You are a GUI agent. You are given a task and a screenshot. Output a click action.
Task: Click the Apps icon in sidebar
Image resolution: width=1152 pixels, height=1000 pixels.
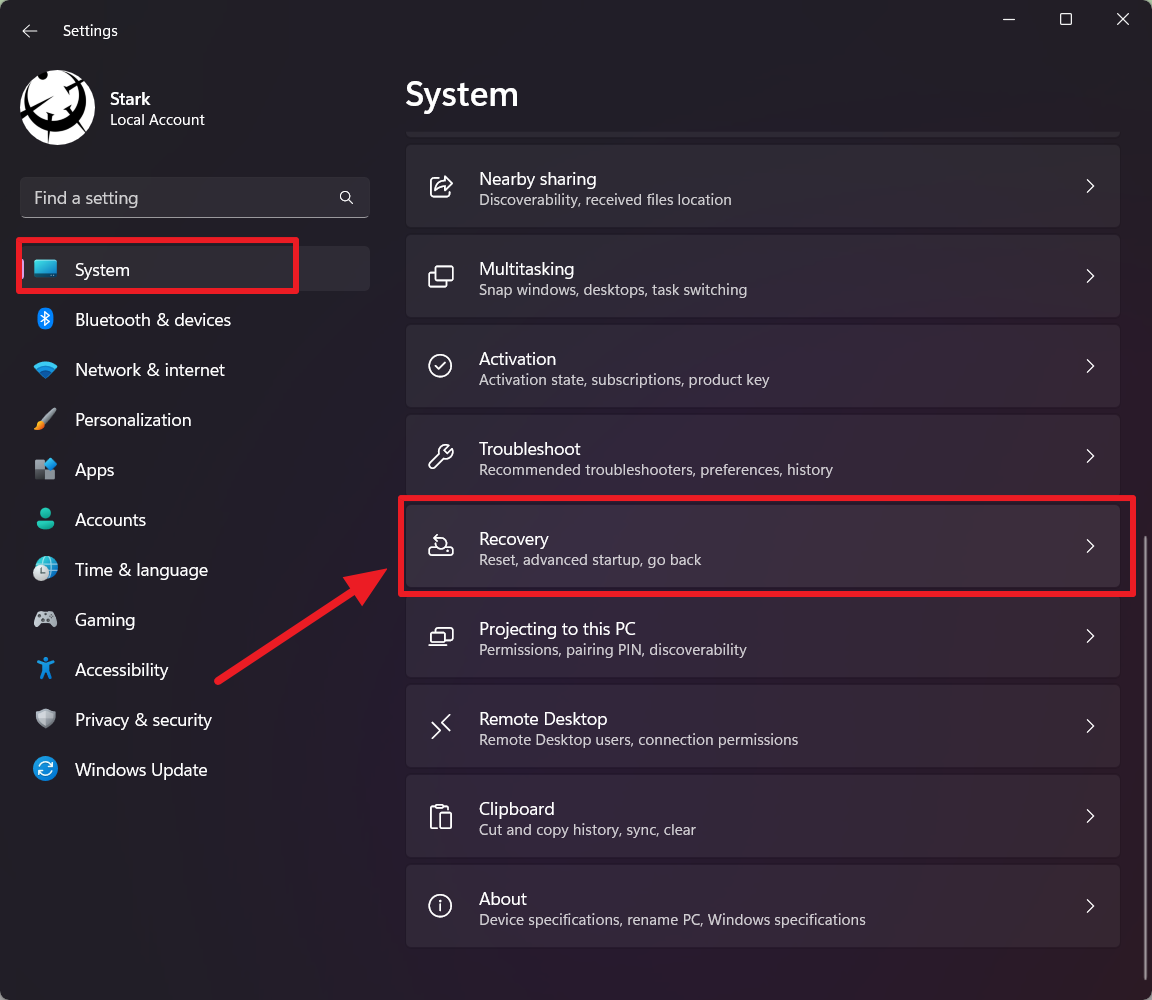(x=46, y=469)
